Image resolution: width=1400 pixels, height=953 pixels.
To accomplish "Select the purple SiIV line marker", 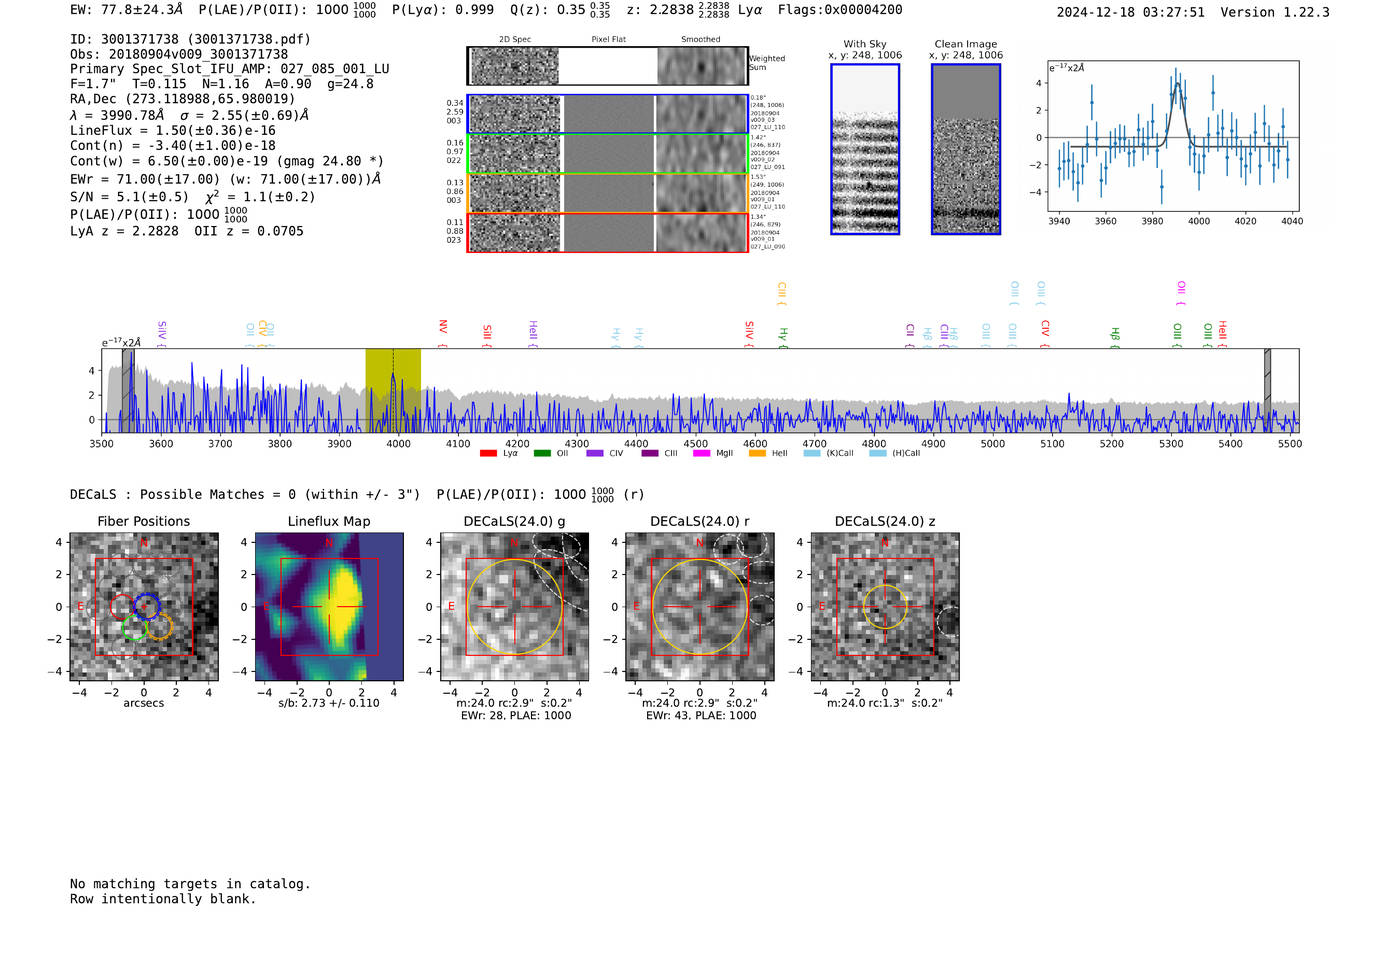I will tap(162, 334).
